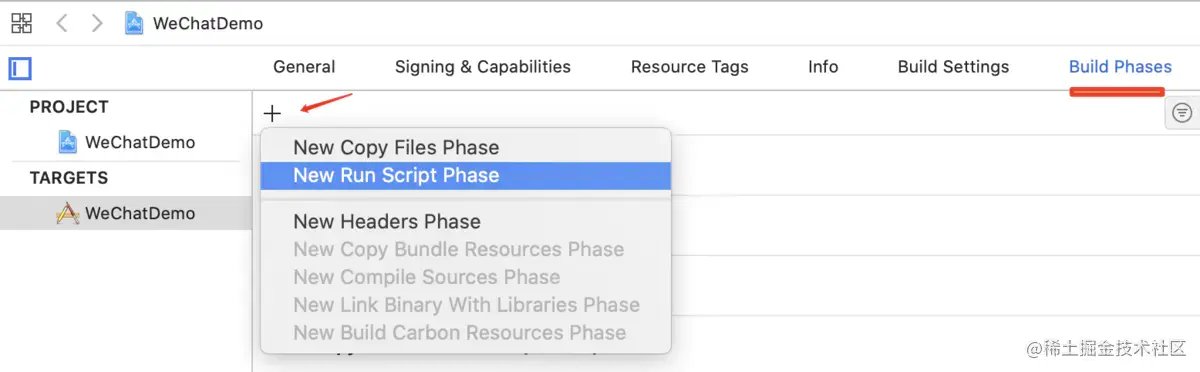Screen dimensions: 1200x372
Task: Open the filter icon on the right
Action: point(1182,113)
